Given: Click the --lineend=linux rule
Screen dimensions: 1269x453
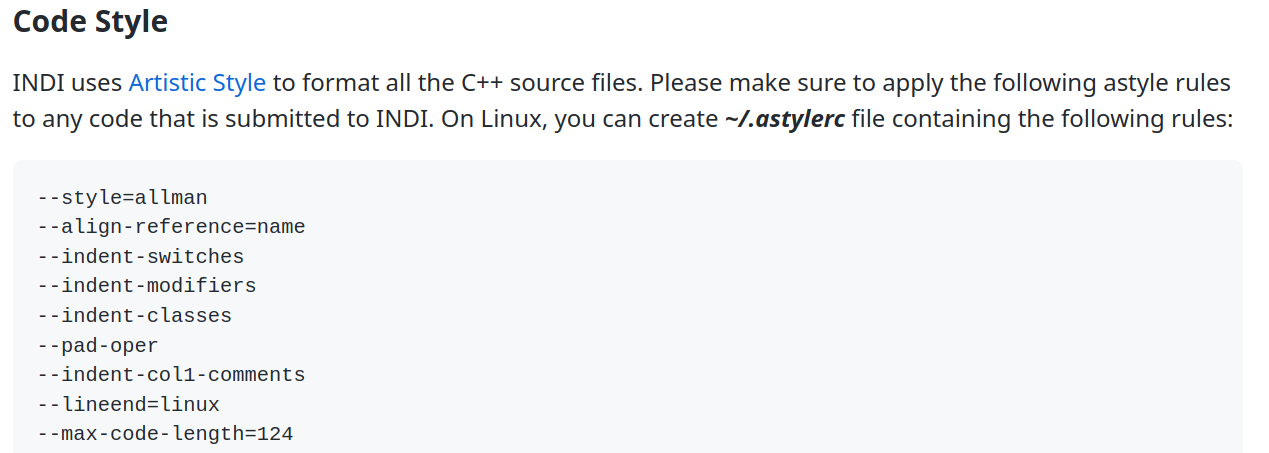Looking at the screenshot, I should 128,405.
